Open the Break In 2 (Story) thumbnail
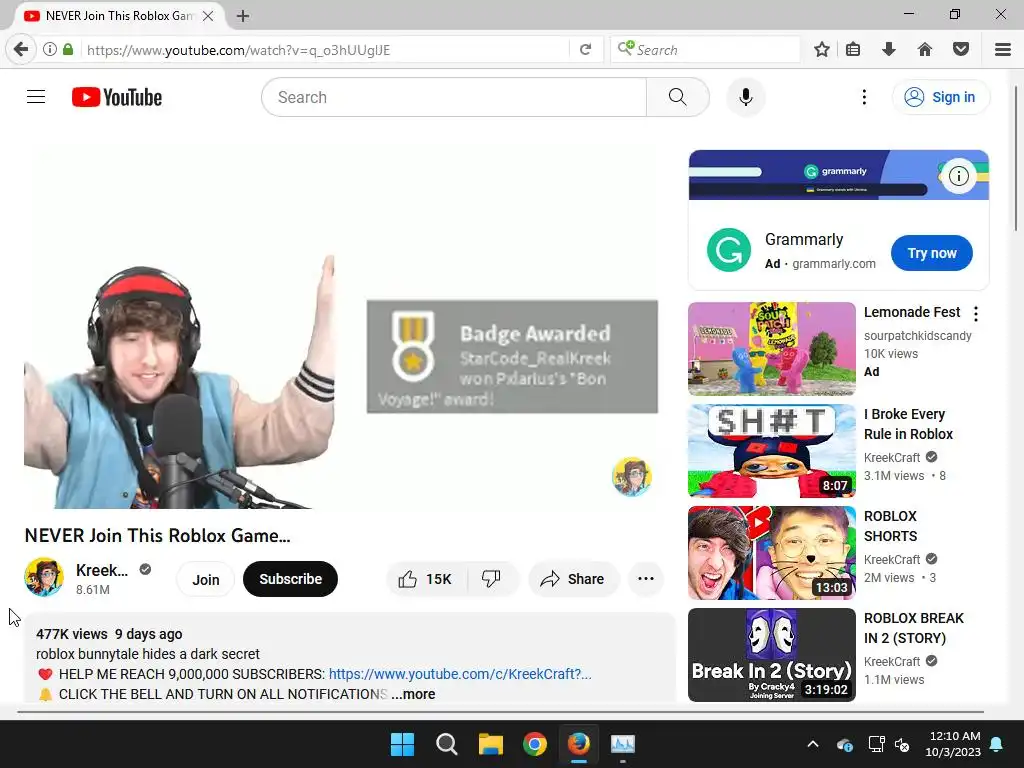This screenshot has width=1024, height=768. [771, 654]
